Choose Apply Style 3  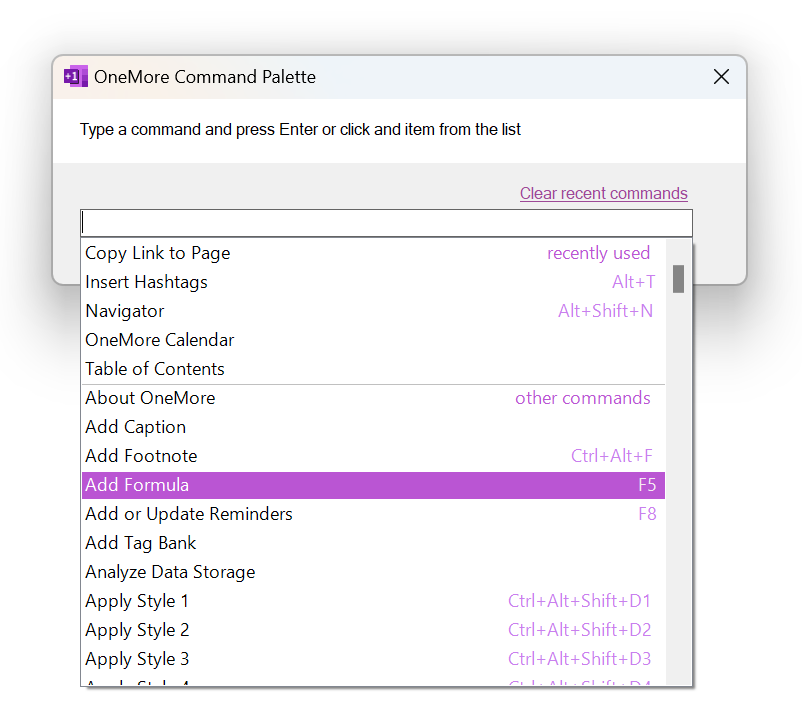[x=137, y=659]
